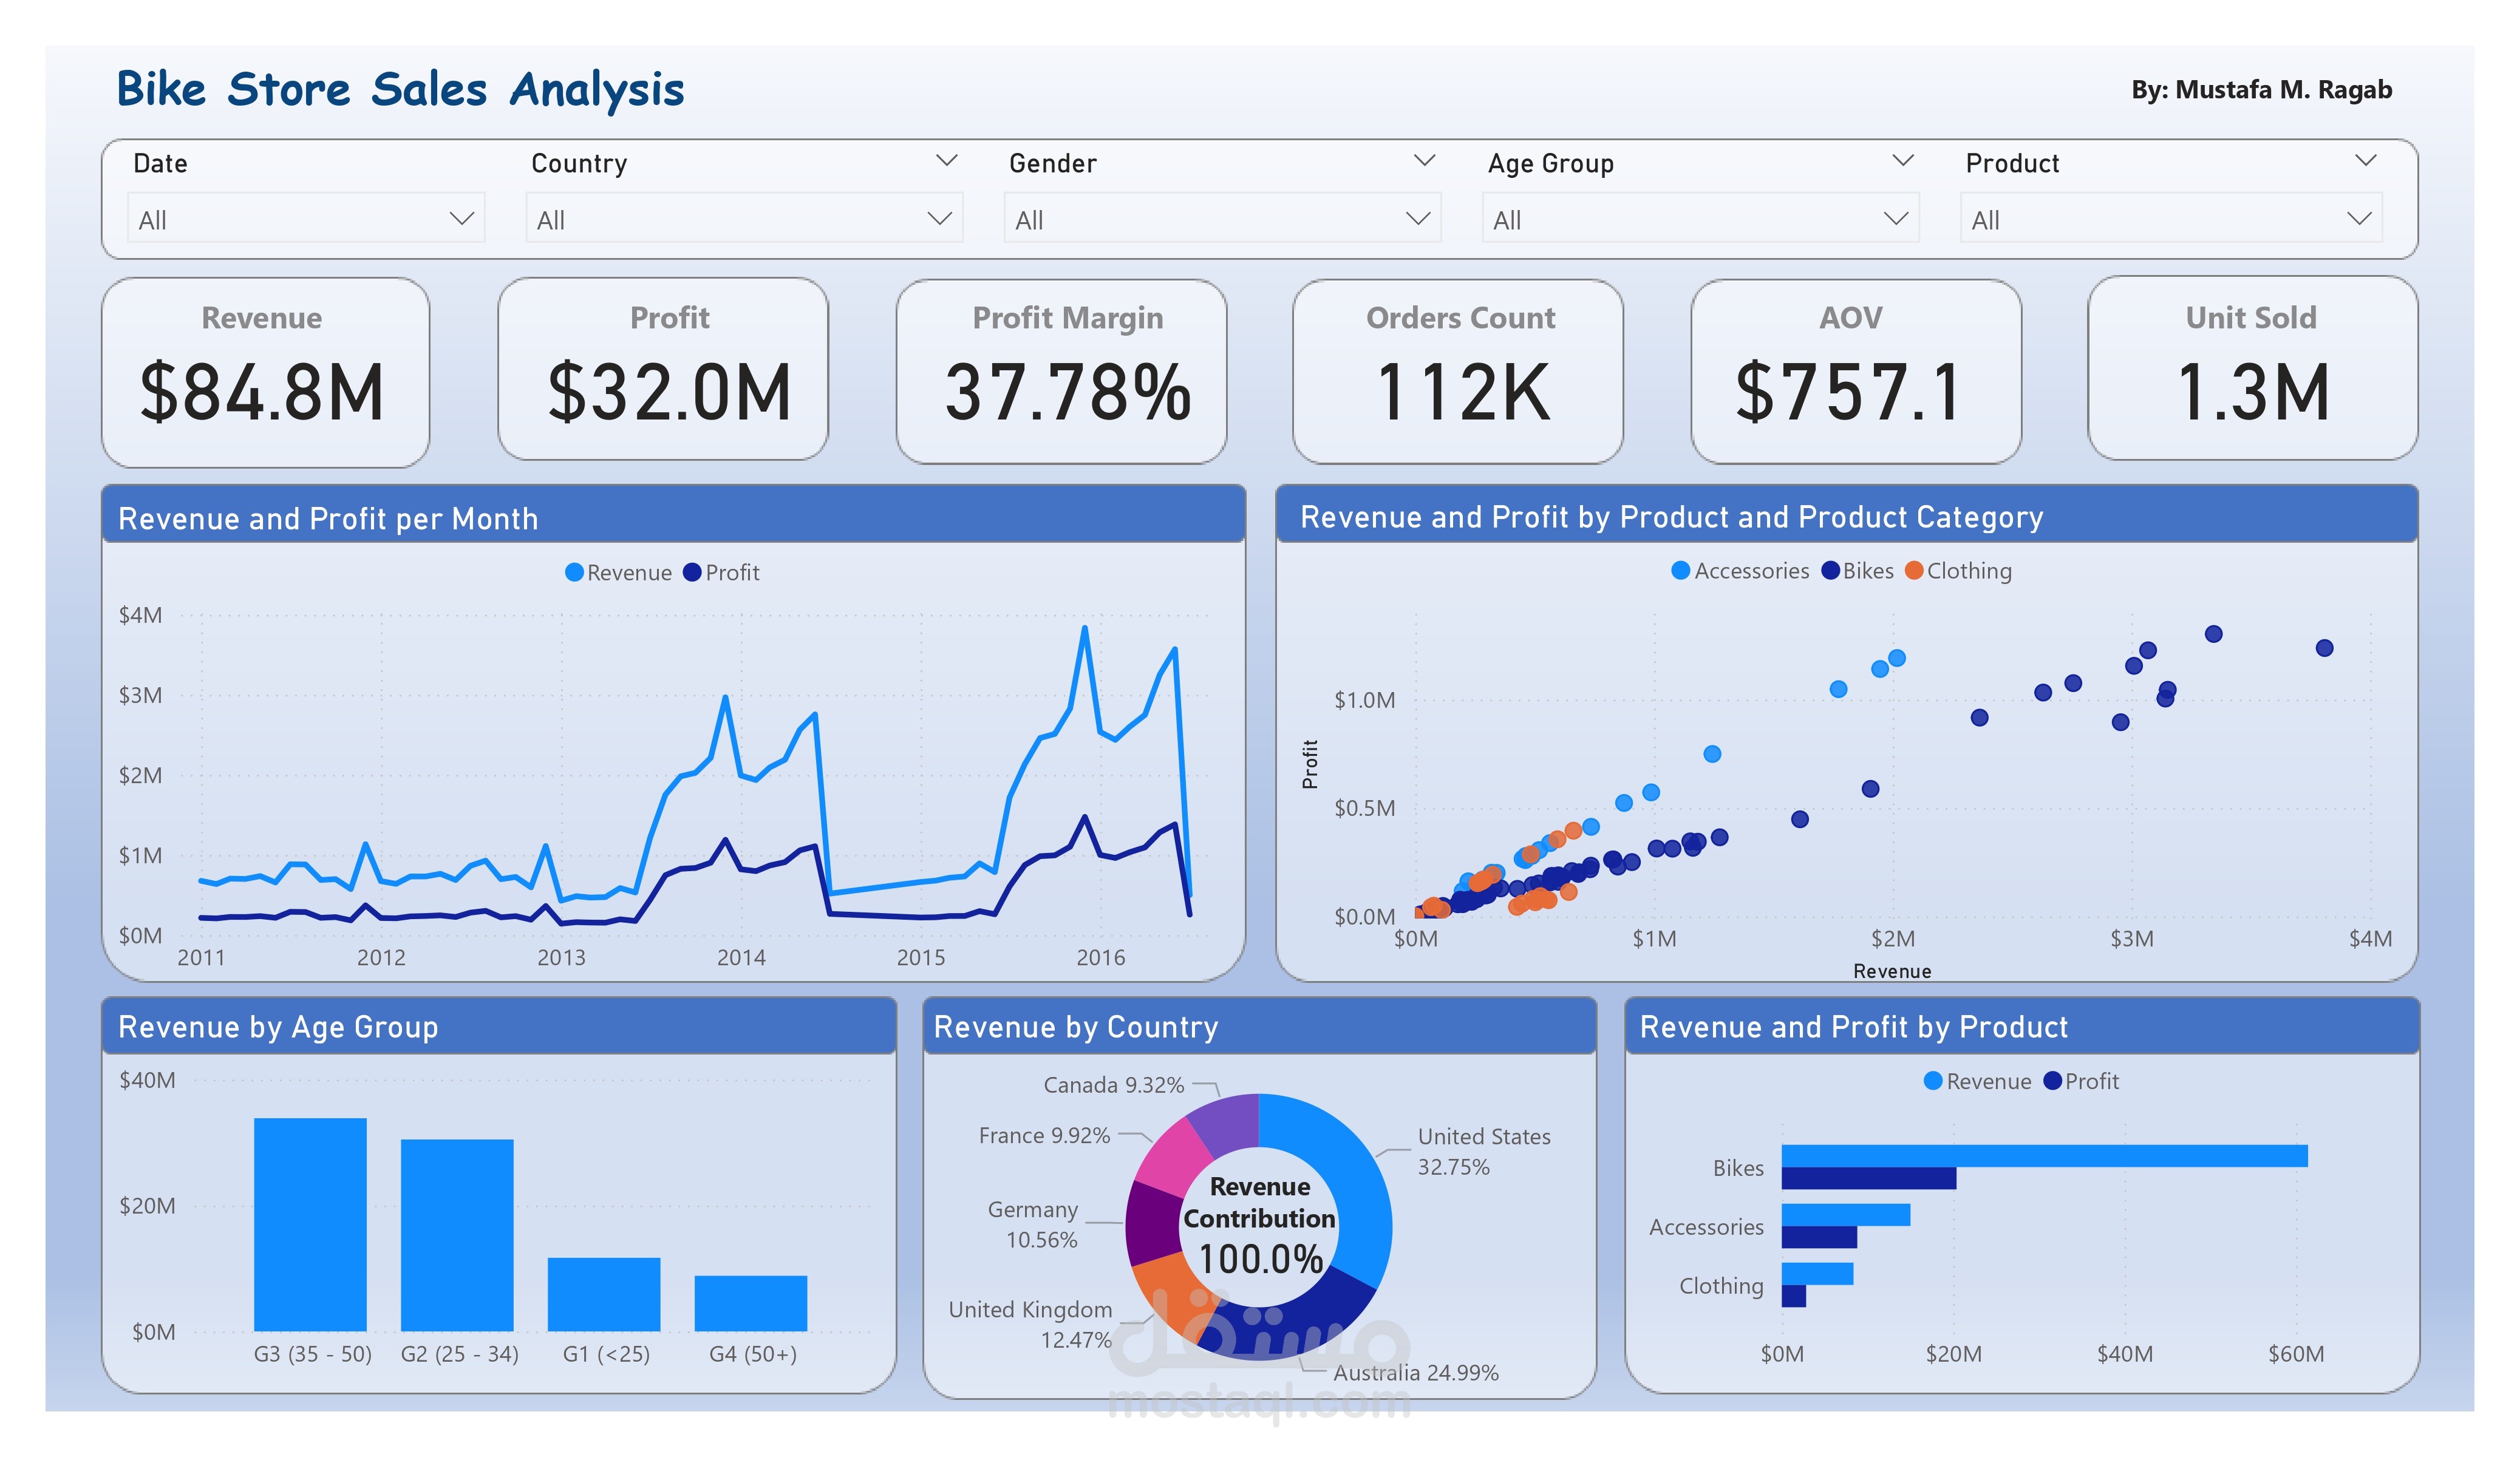
Task: Click the chevron beside the Country header
Action: (x=946, y=161)
